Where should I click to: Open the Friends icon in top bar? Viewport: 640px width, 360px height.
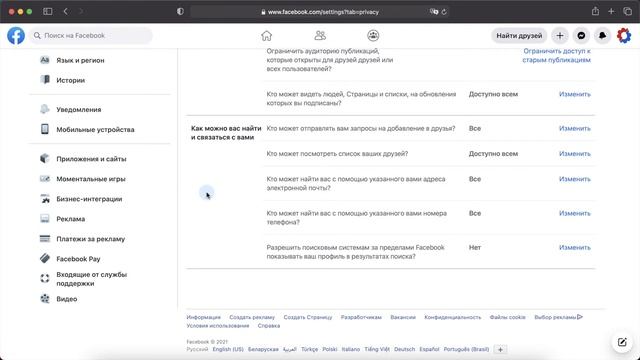tap(320, 36)
